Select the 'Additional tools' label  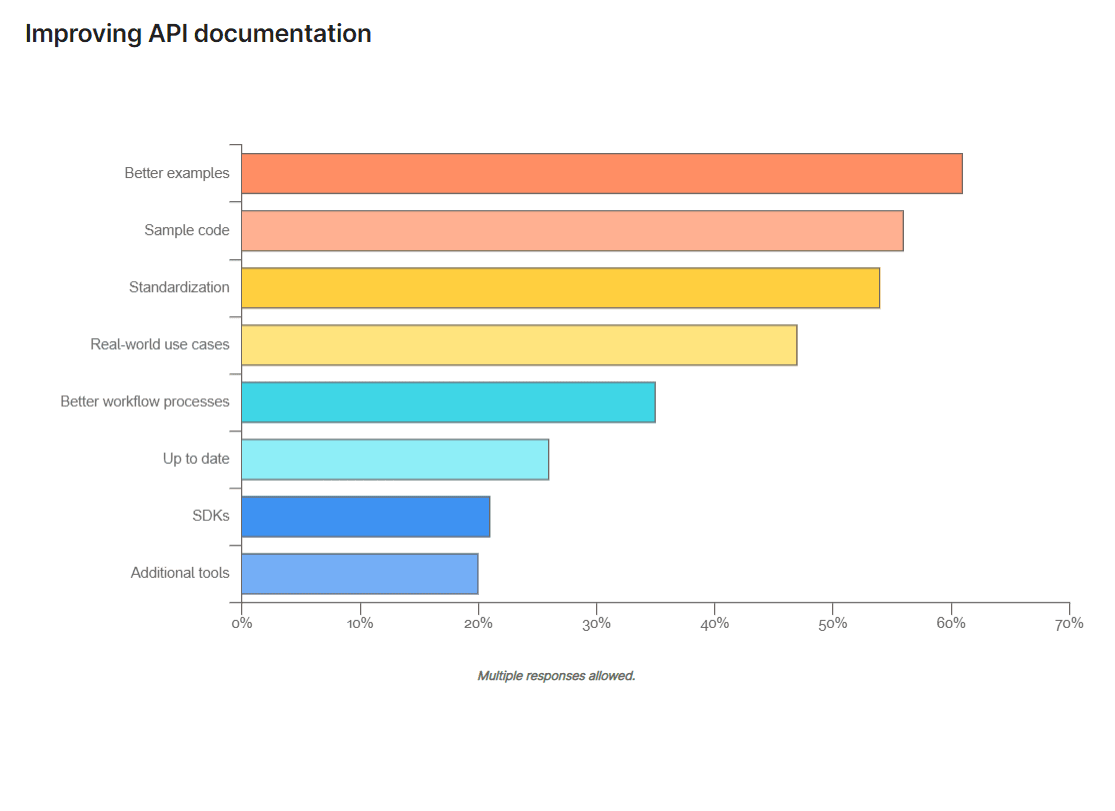[179, 573]
